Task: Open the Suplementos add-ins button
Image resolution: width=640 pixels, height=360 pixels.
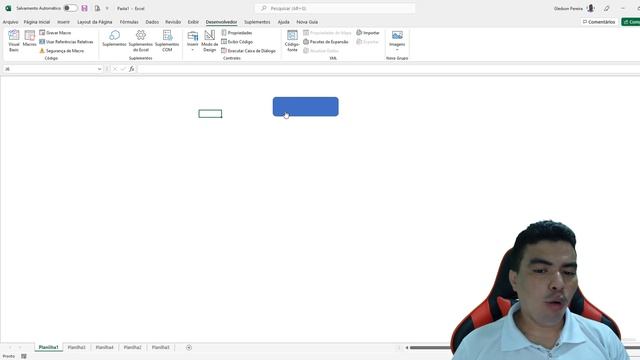Action: (114, 38)
